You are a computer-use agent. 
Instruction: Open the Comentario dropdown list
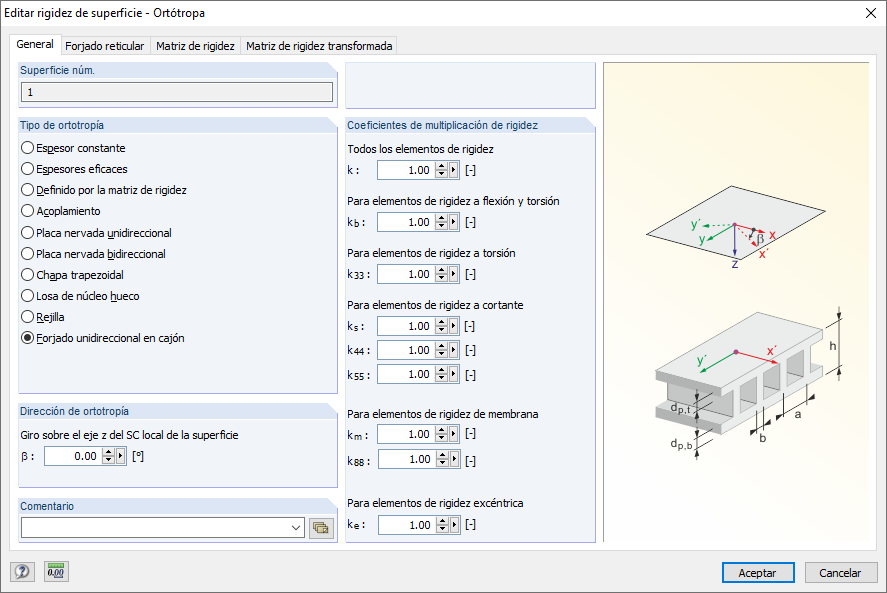click(x=297, y=527)
